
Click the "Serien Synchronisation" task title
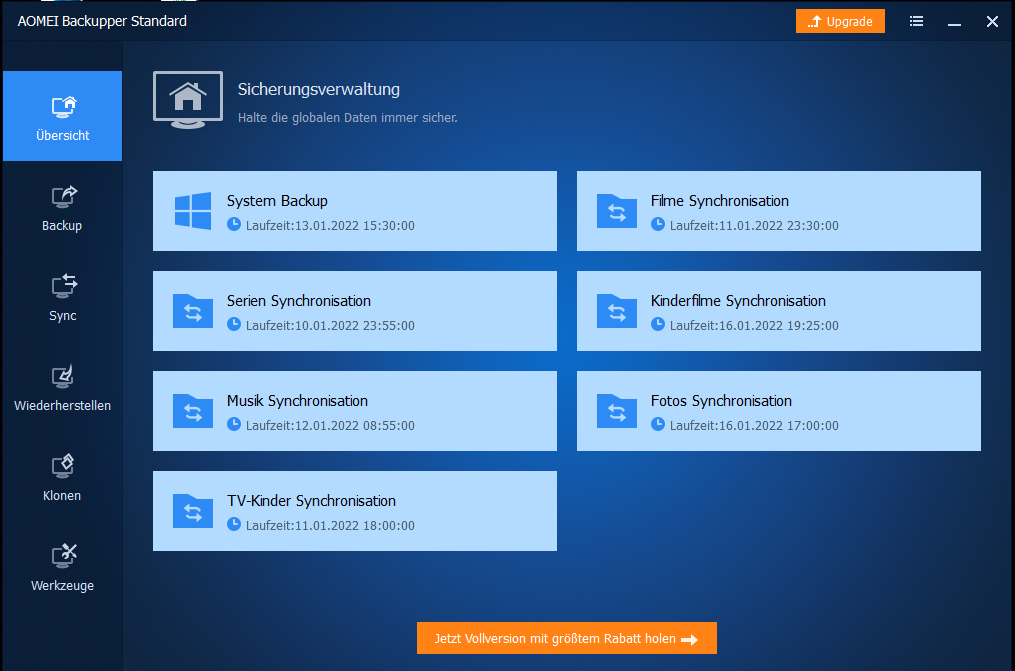[x=298, y=301]
